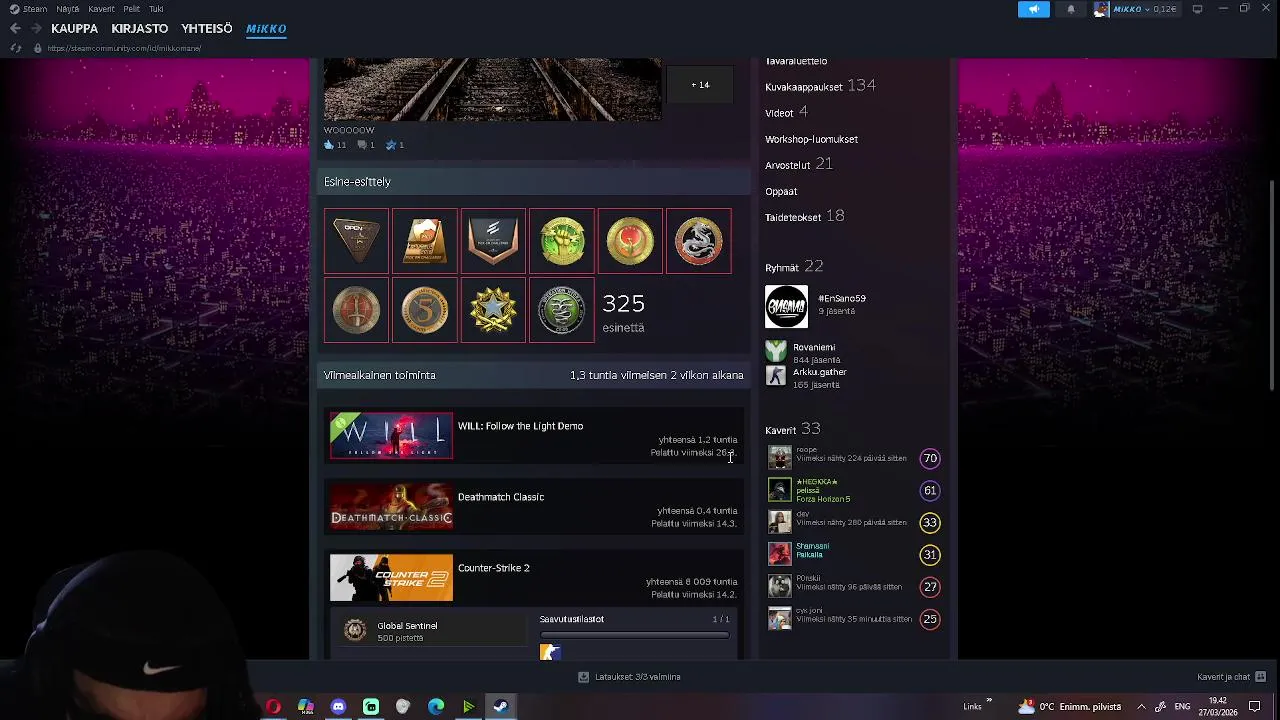Expand the MIKKO account dropdown arrow
The image size is (1280, 720).
tap(1146, 9)
